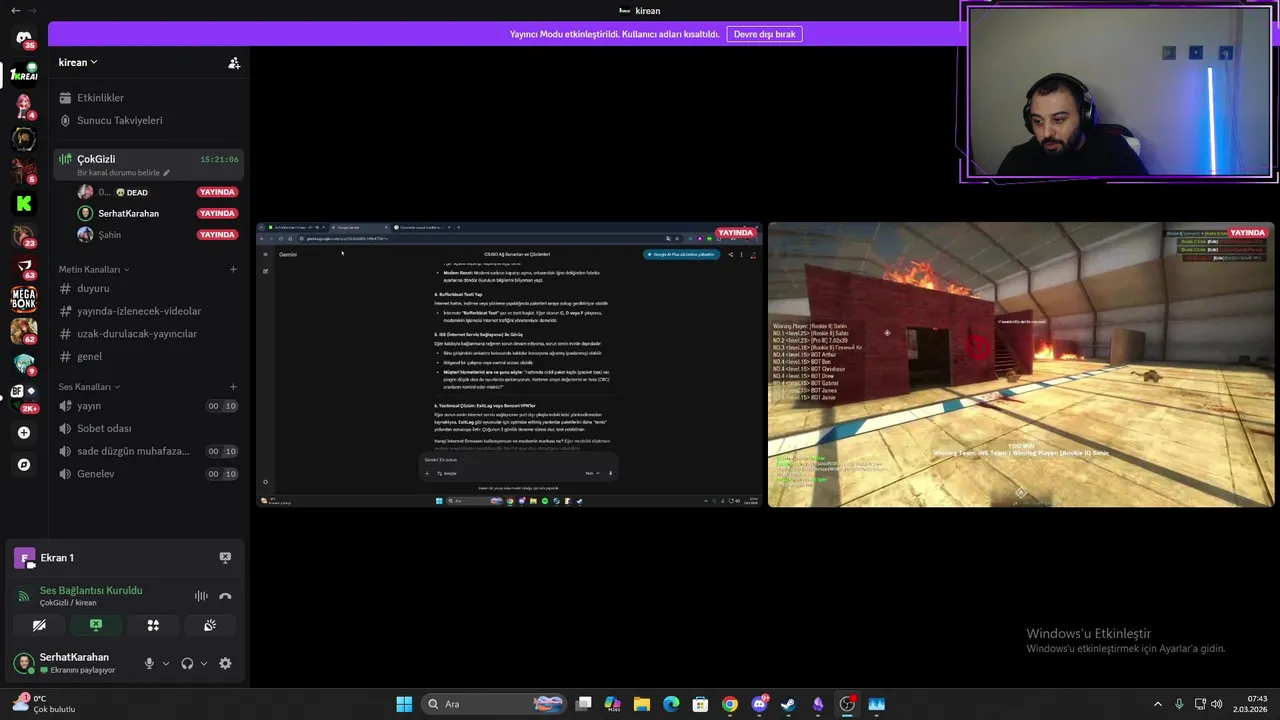This screenshot has height=720, width=1280.
Task: Open the Gemini browser stream thumbnail
Action: (x=510, y=365)
